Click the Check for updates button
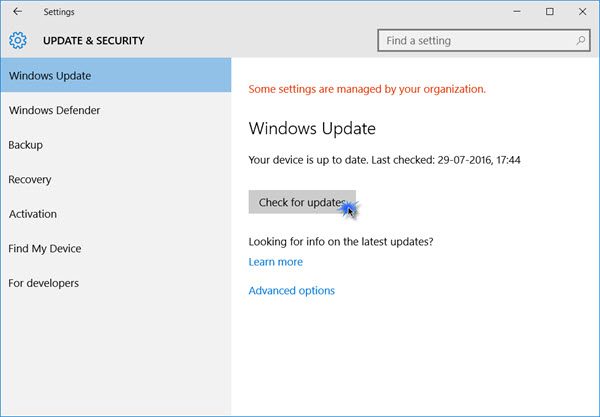Image resolution: width=600 pixels, height=417 pixels. pyautogui.click(x=302, y=202)
